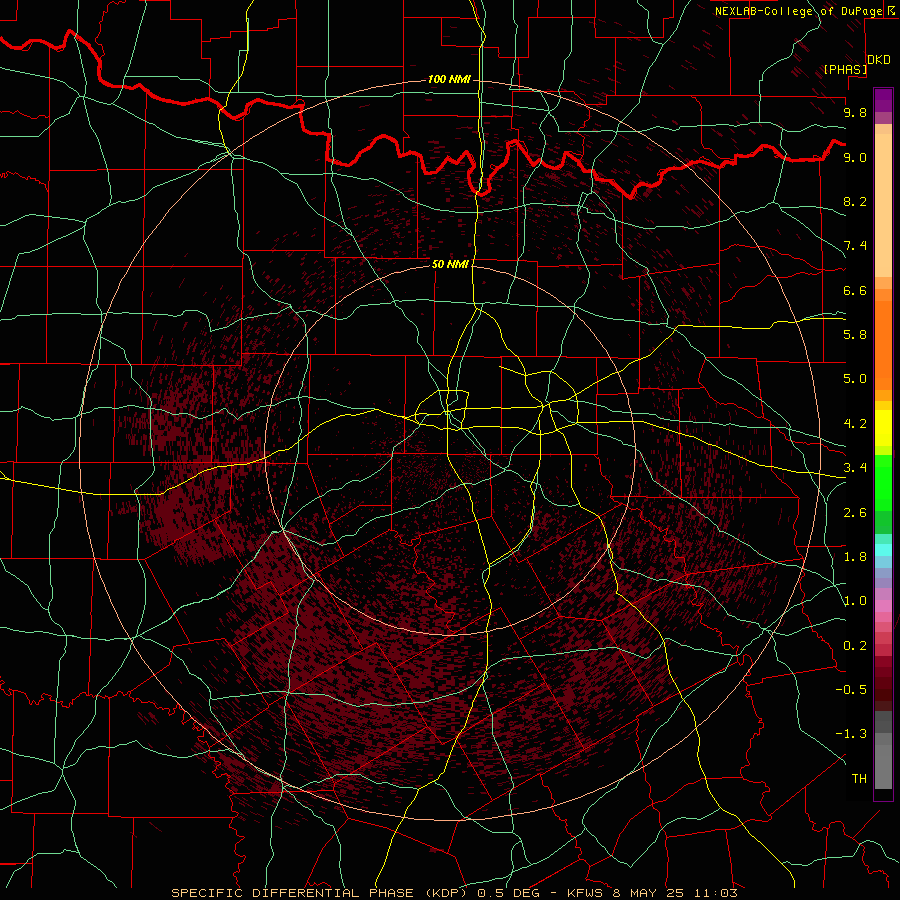Viewport: 900px width, 900px height.
Task: Click the 7.4 value on the color scale
Action: tap(855, 246)
